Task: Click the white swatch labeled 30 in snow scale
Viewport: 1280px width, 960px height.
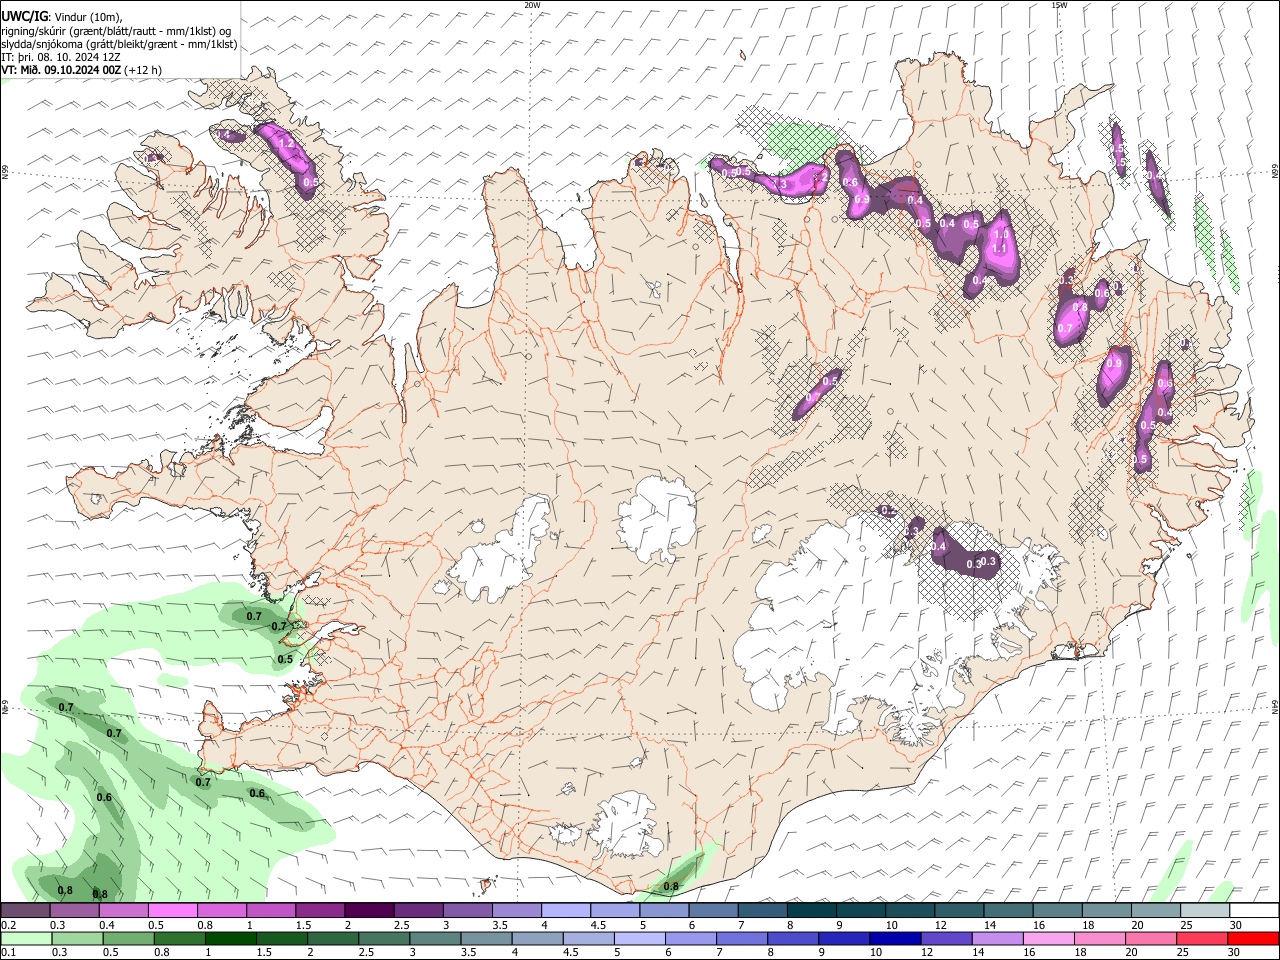Action: (1254, 910)
